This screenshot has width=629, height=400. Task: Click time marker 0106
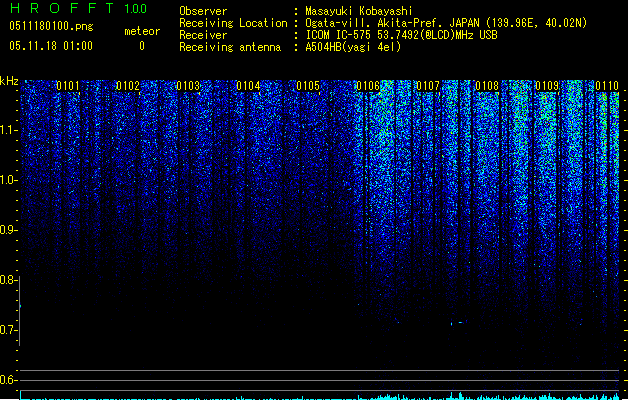[x=368, y=86]
